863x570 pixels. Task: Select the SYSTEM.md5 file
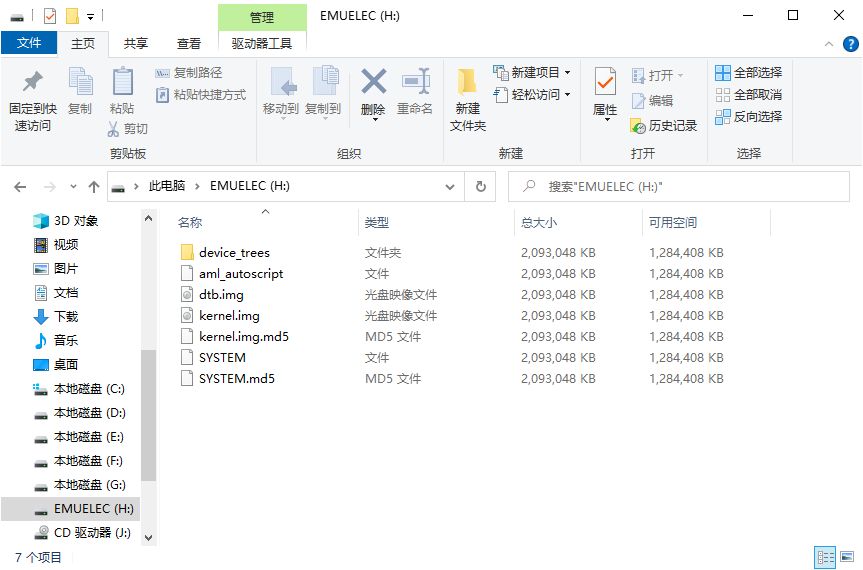237,379
